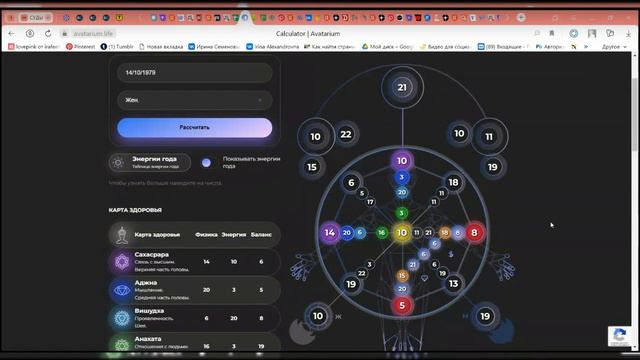Toggle Показывать энергии года switch

point(207,162)
